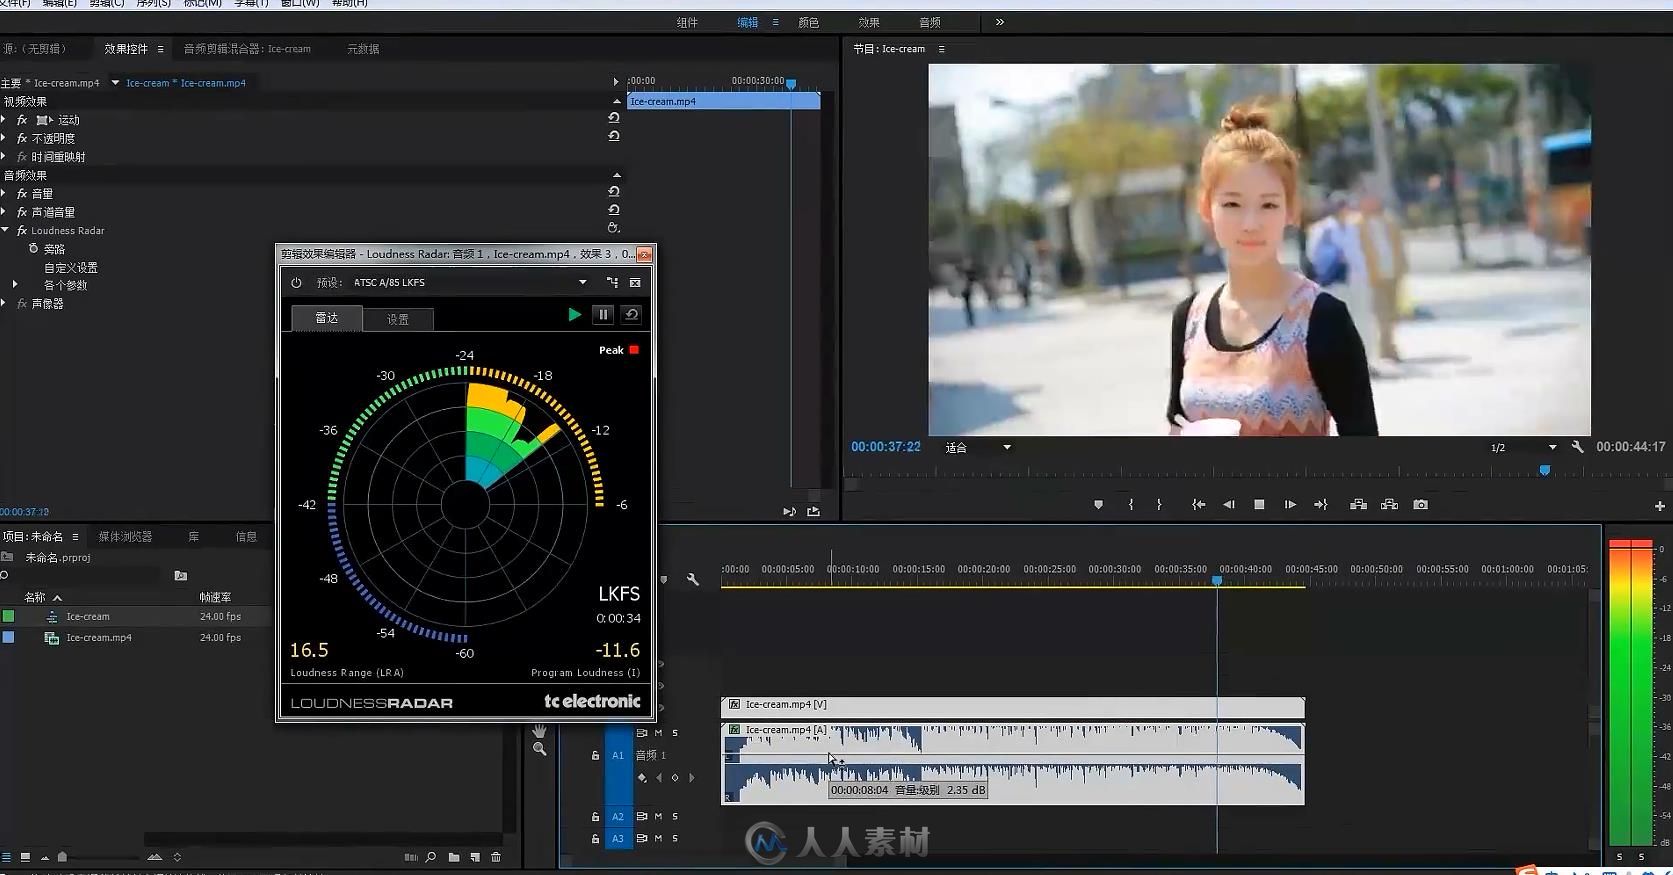Toggle the lock on track A1

tap(595, 756)
